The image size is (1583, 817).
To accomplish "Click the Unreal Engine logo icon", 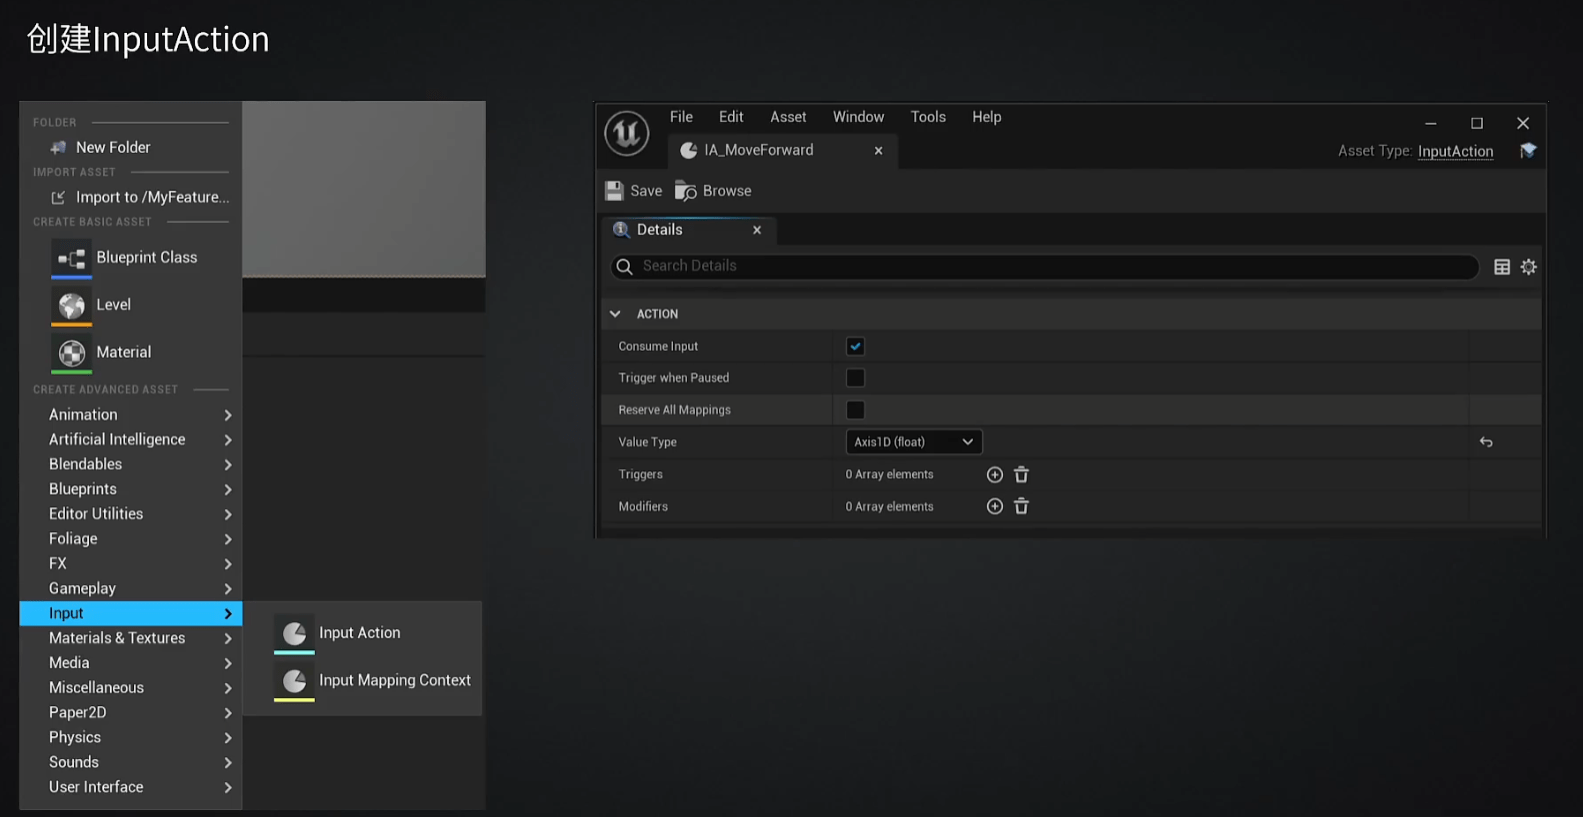I will (627, 133).
